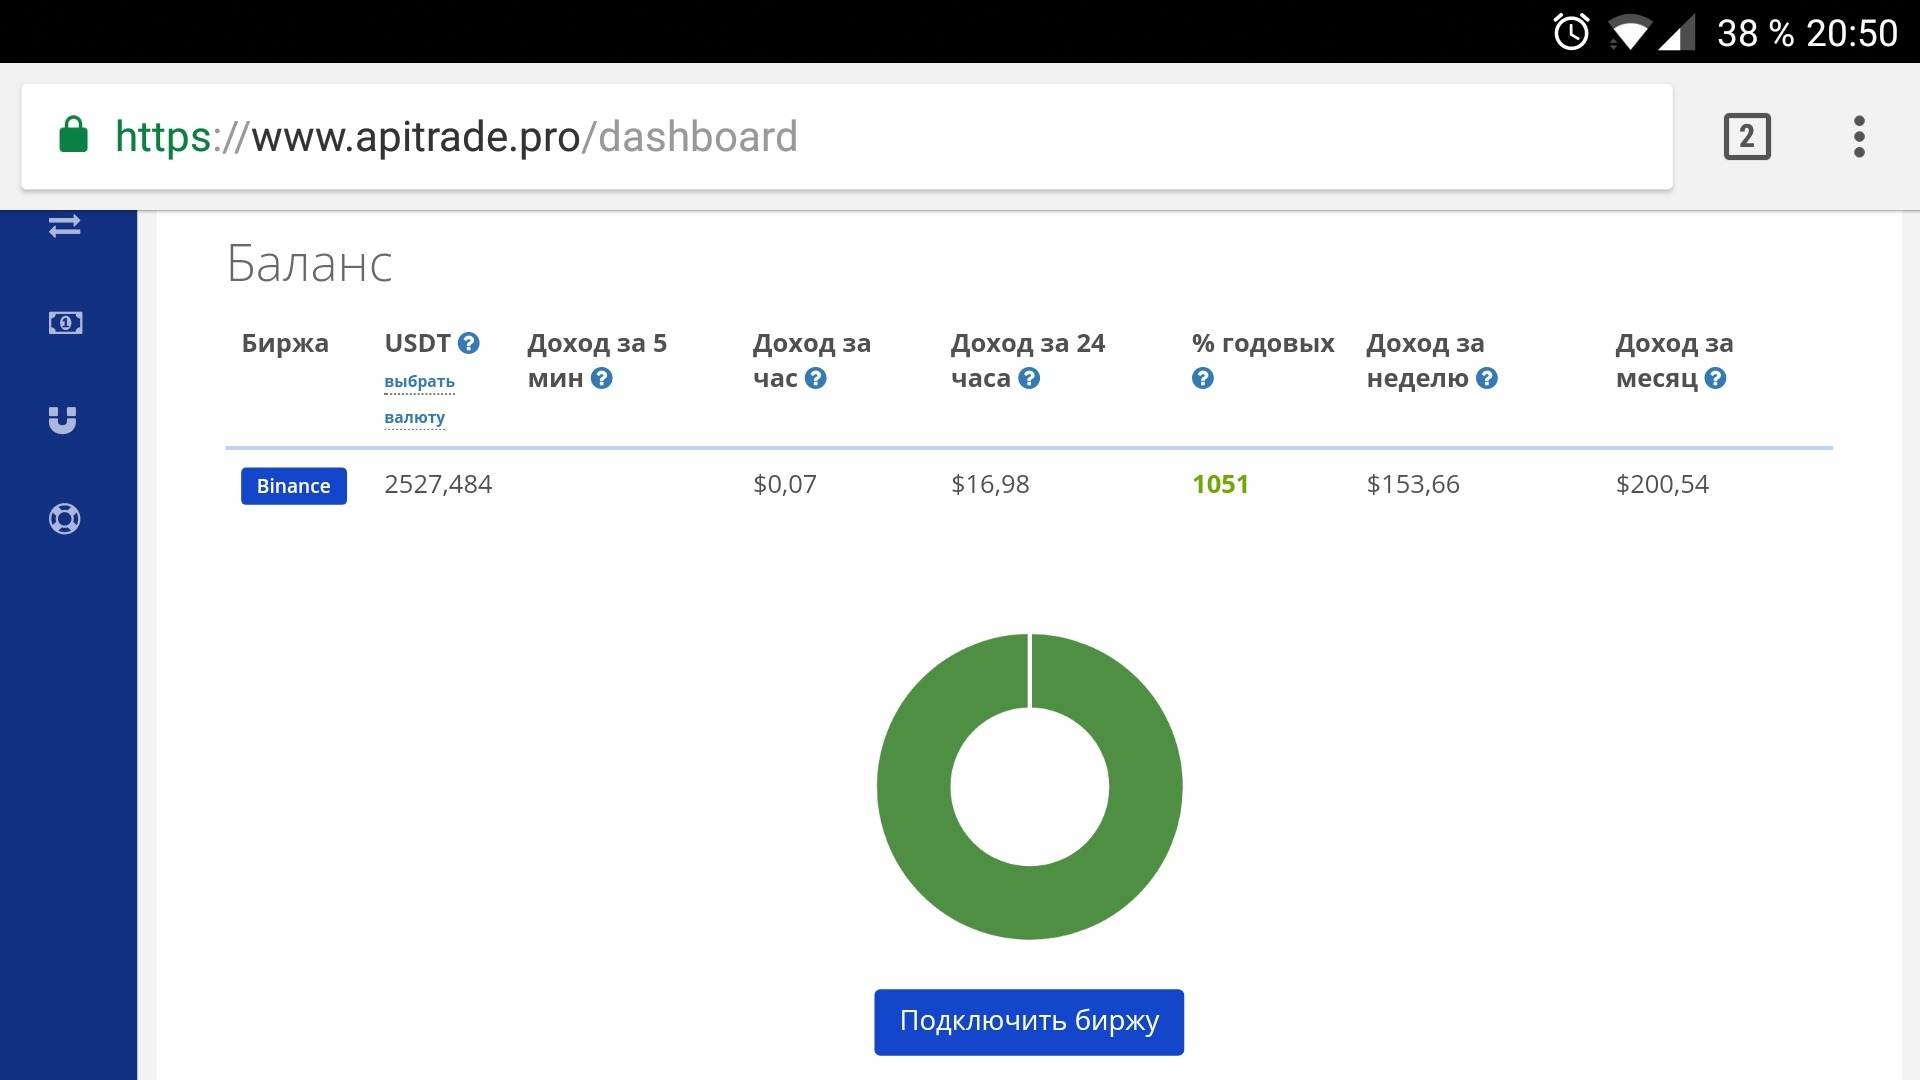Click the green secure lock icon
This screenshot has height=1080, width=1920.
click(x=73, y=135)
